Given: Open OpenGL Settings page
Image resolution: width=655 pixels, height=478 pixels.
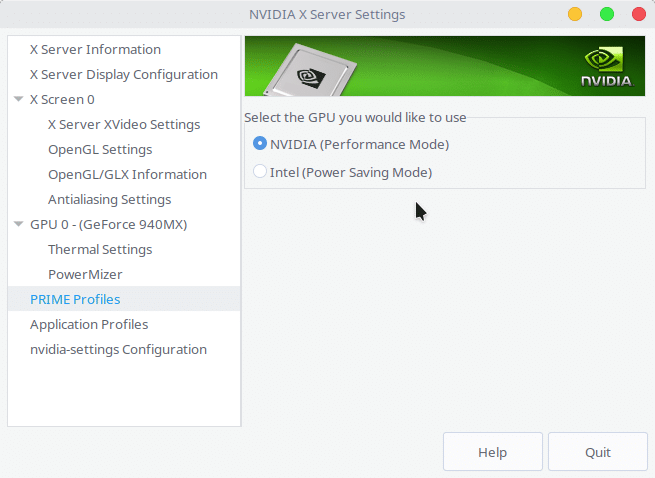Looking at the screenshot, I should 100,150.
